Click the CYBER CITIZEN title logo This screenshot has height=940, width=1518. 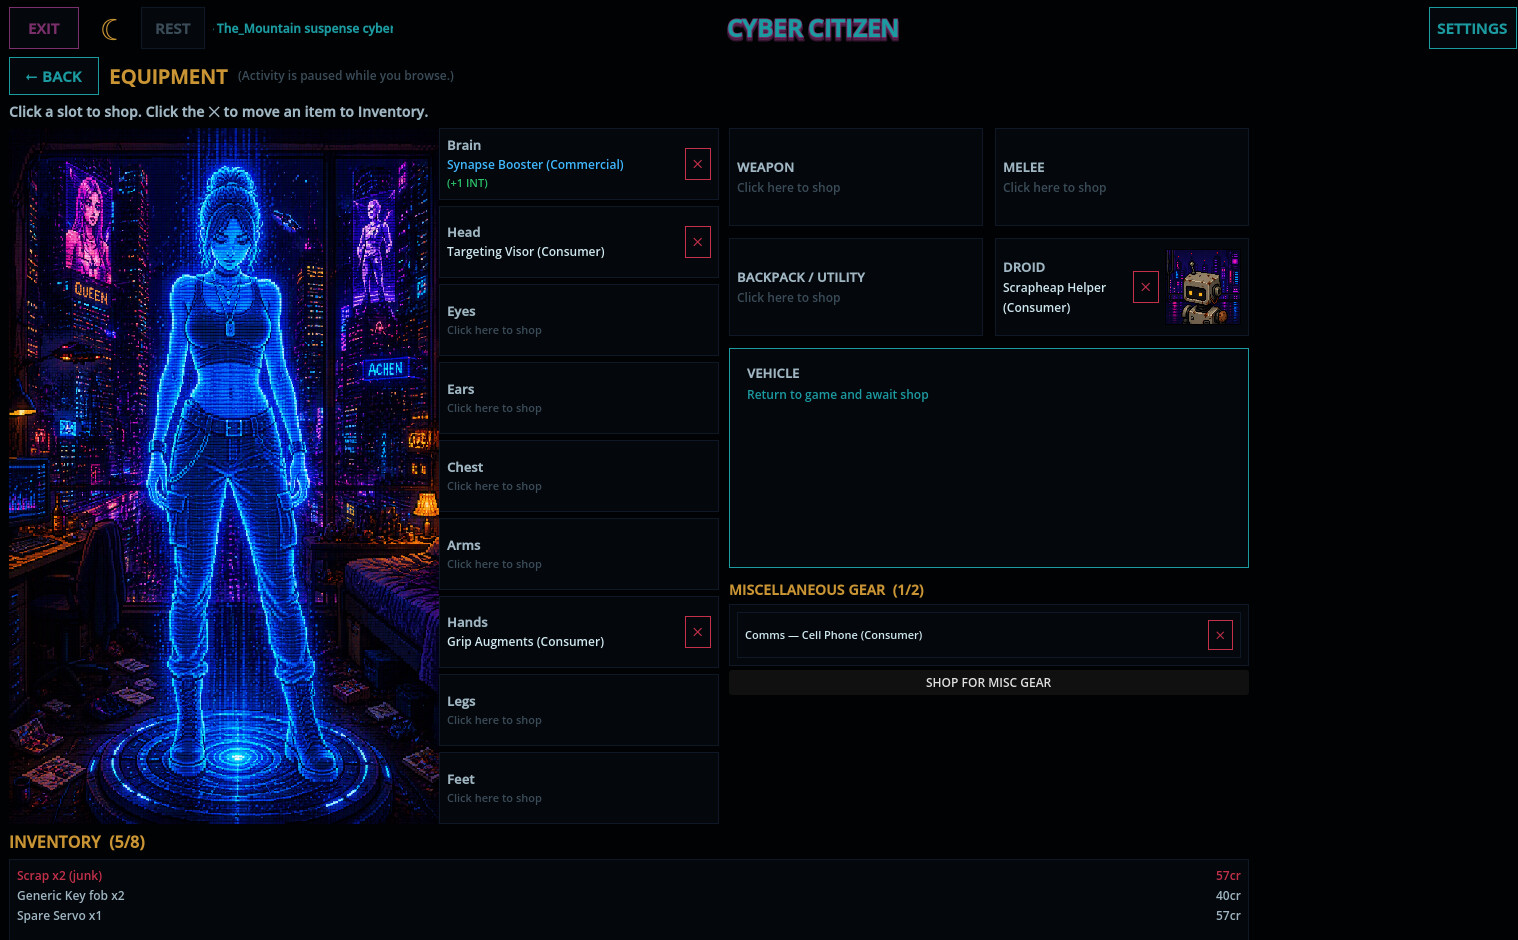[813, 29]
